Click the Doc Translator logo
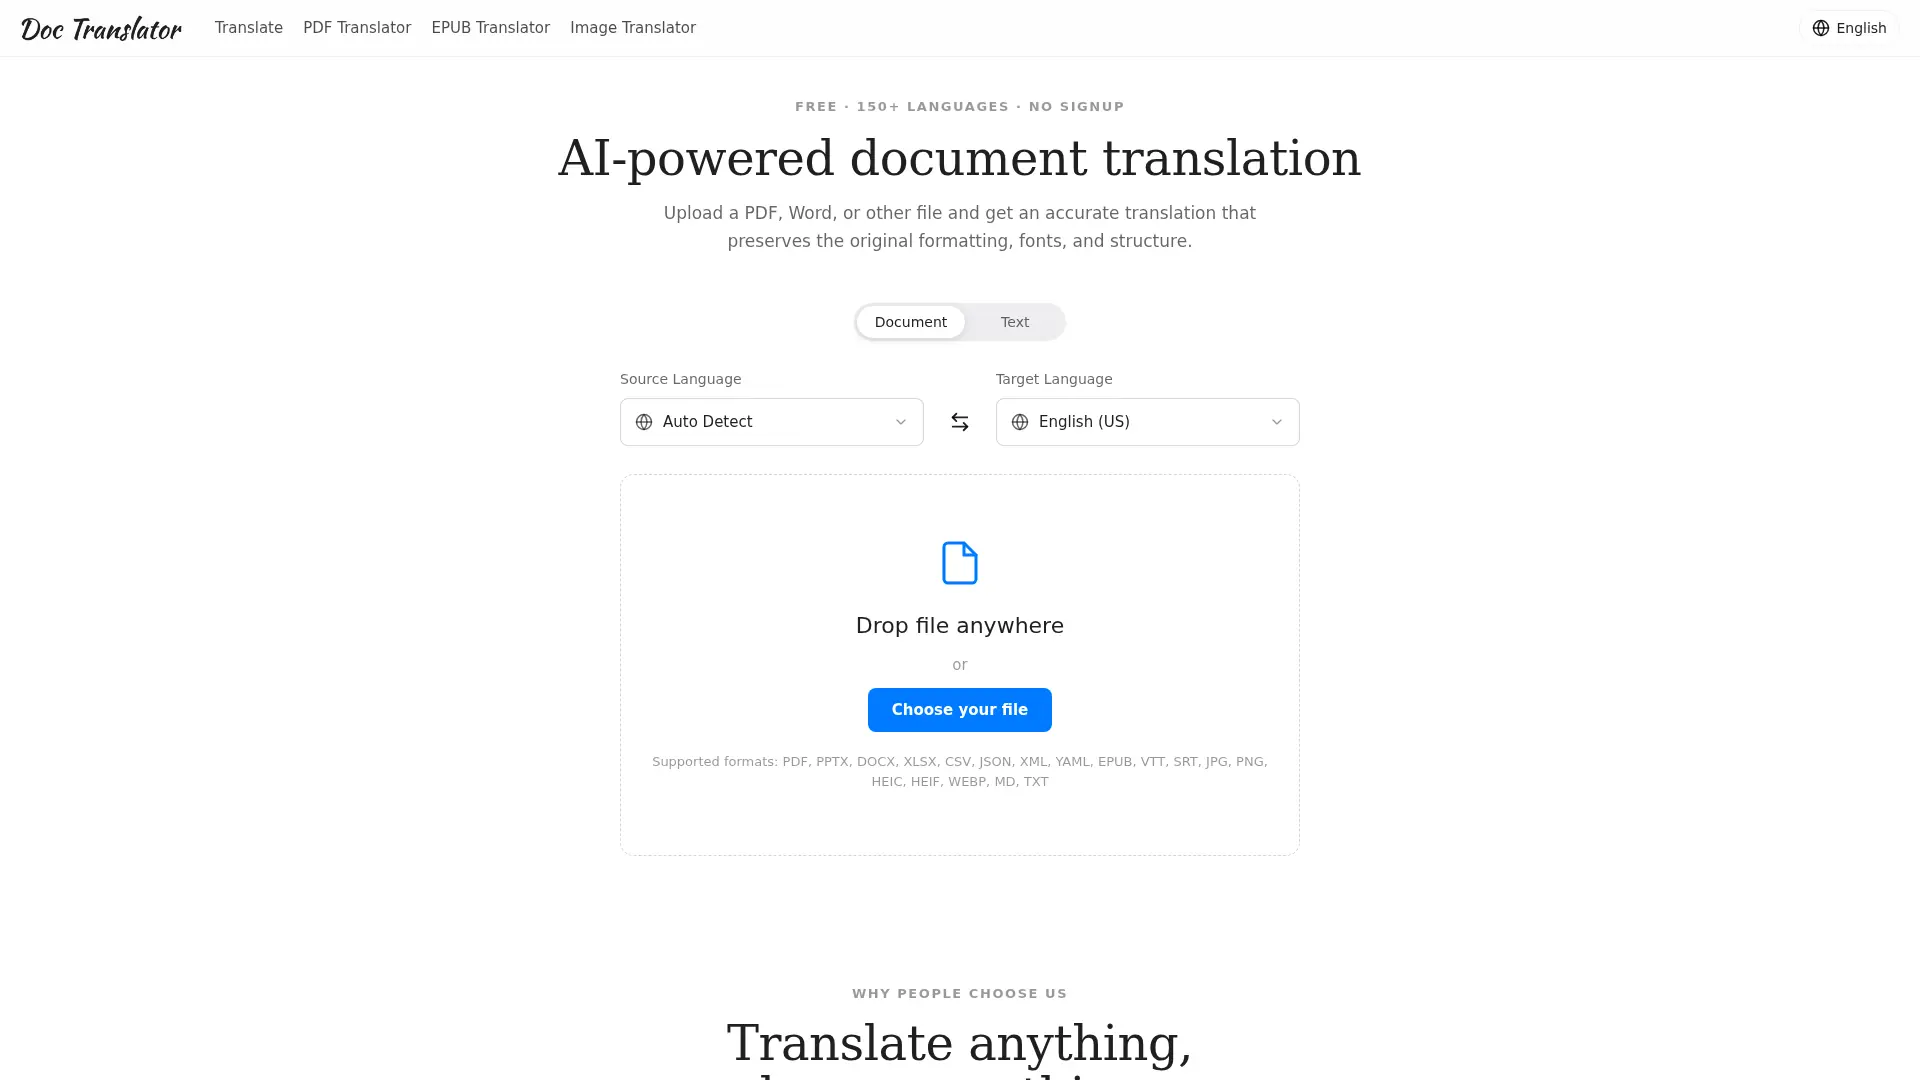 [101, 28]
